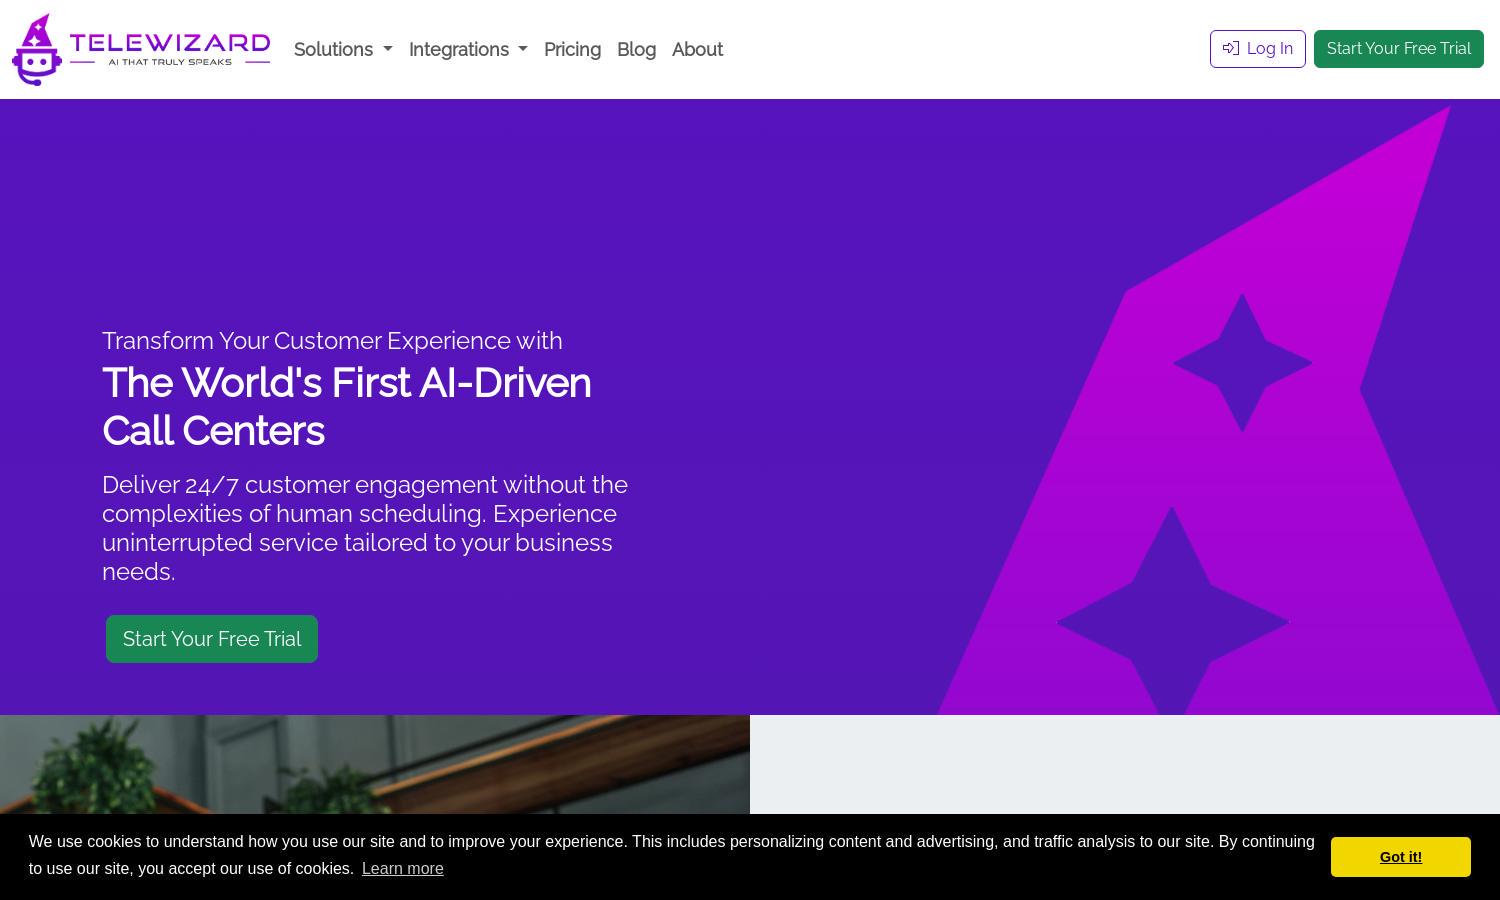Go to the Pricing page
This screenshot has height=900, width=1500.
[572, 49]
